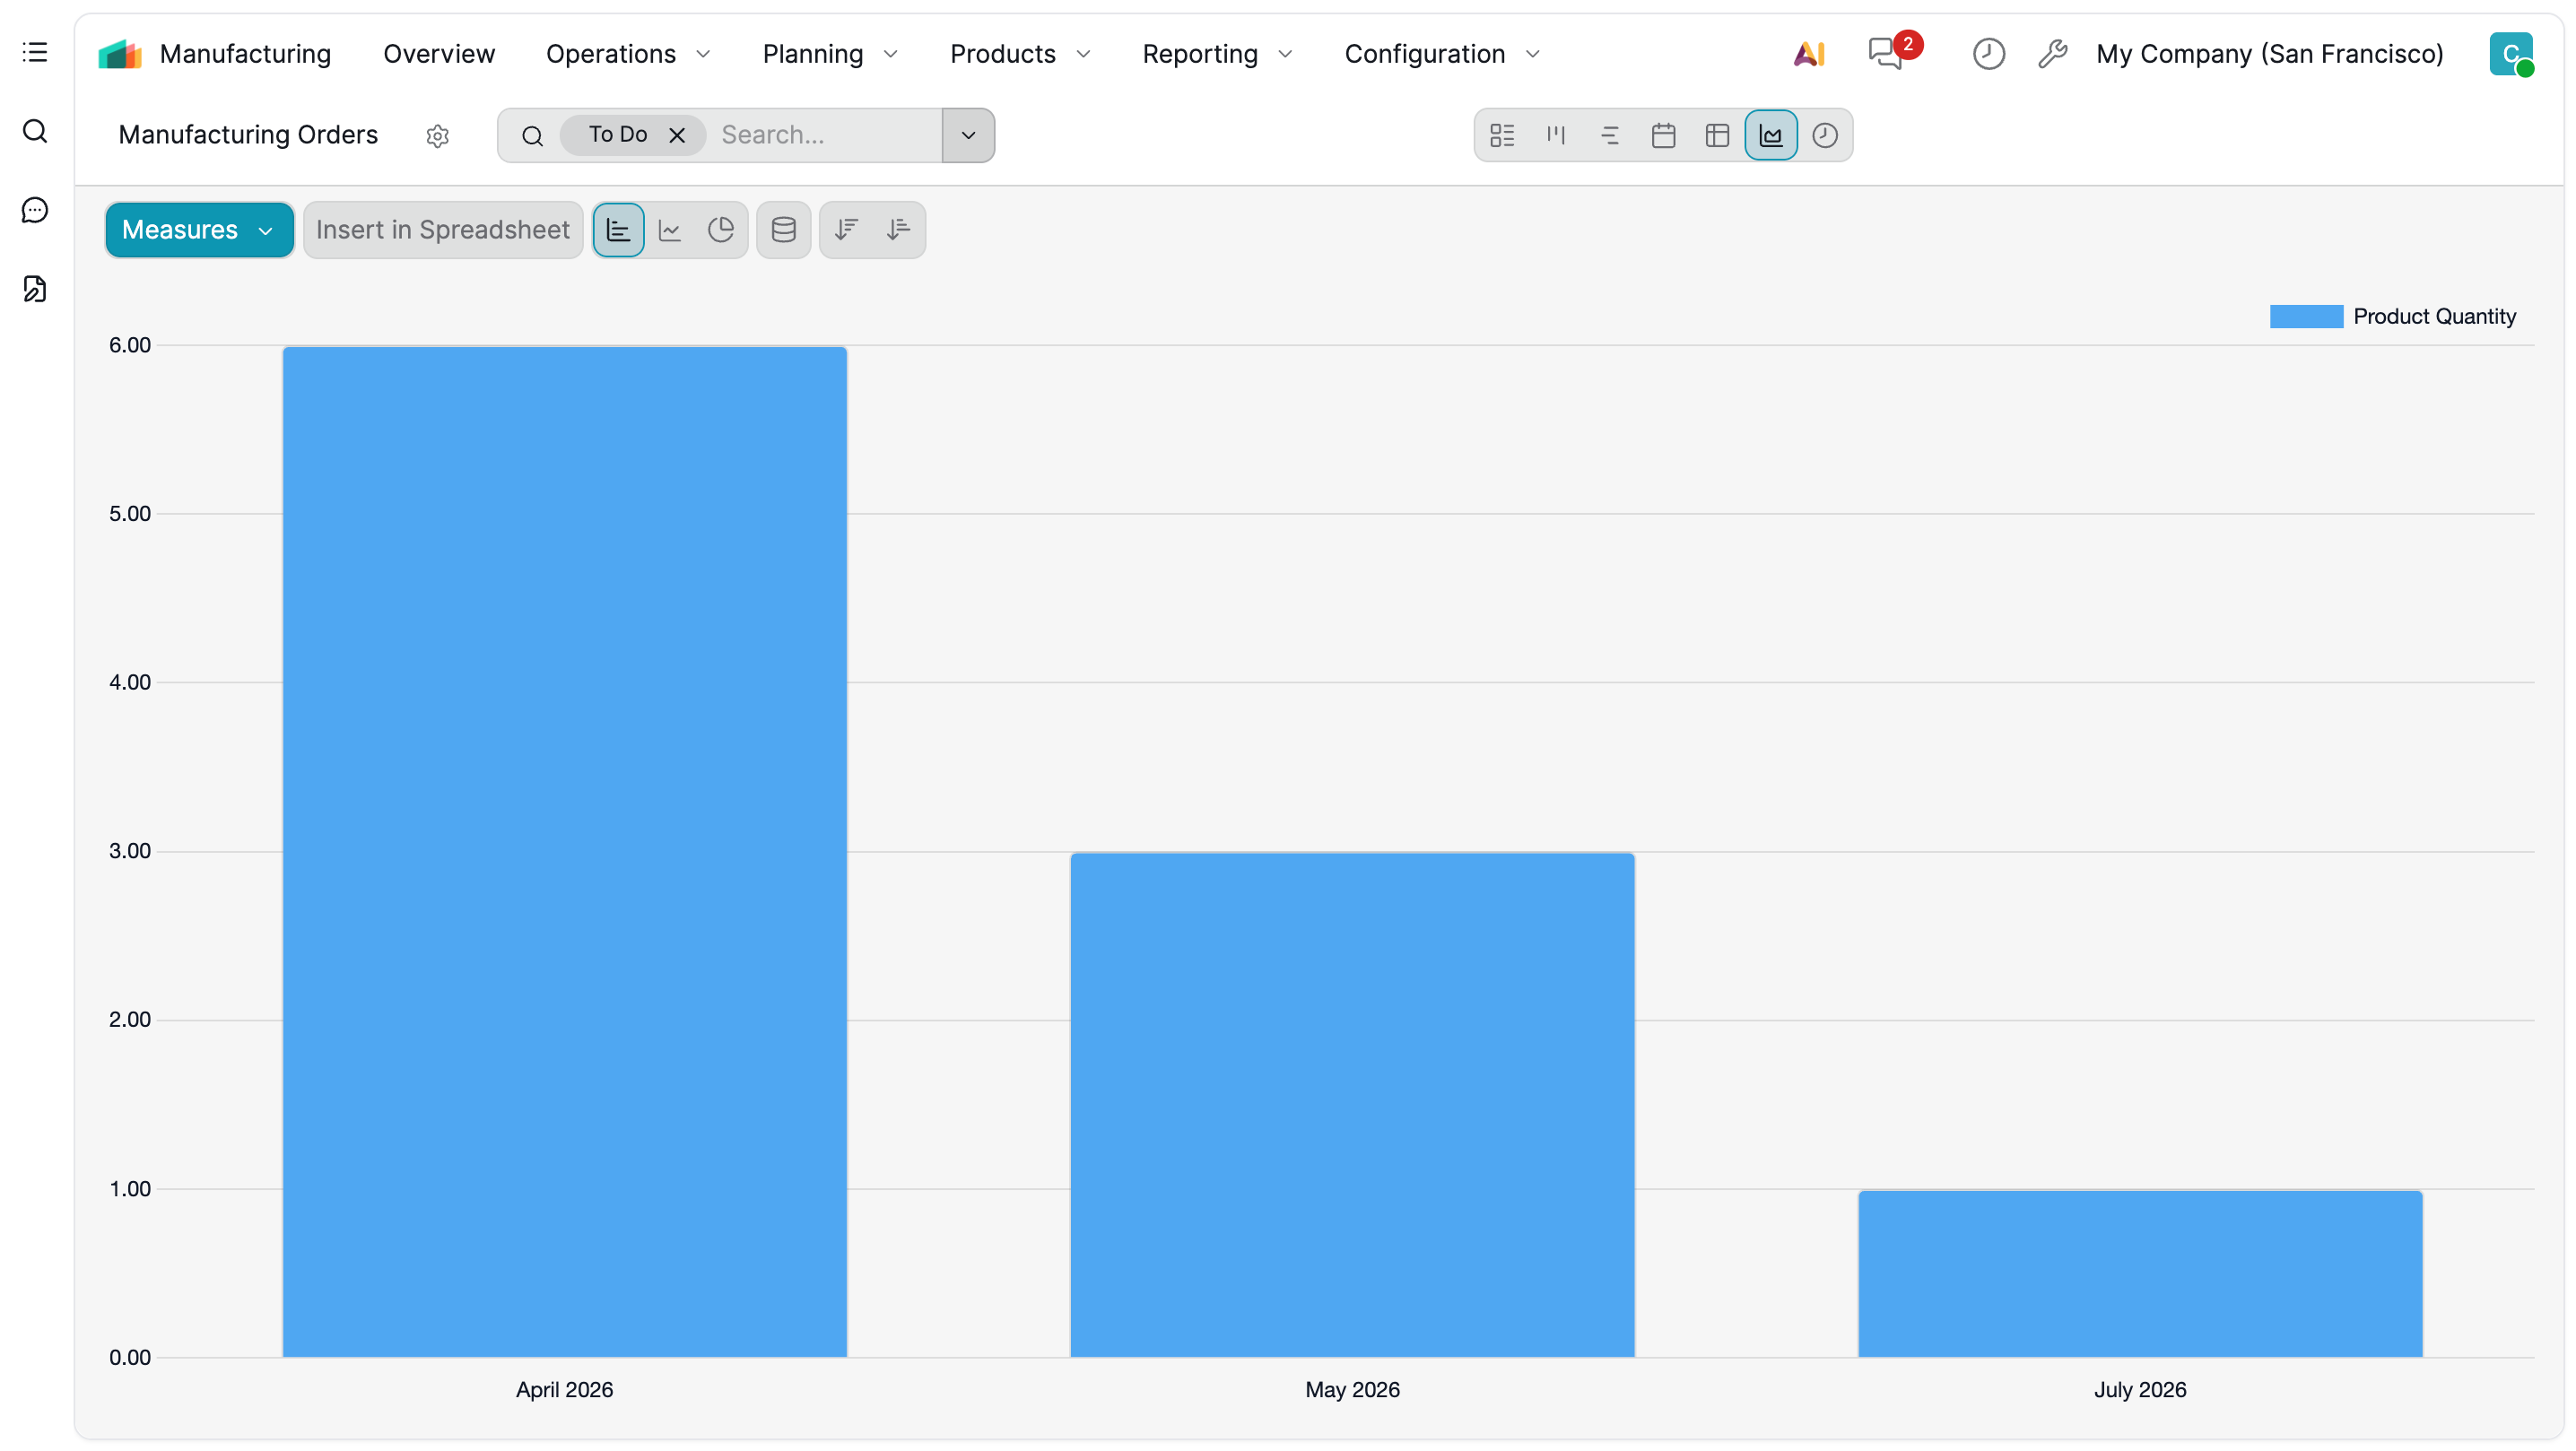Switch to pivot table view
The width and height of the screenshot is (2576, 1451).
coord(1717,135)
